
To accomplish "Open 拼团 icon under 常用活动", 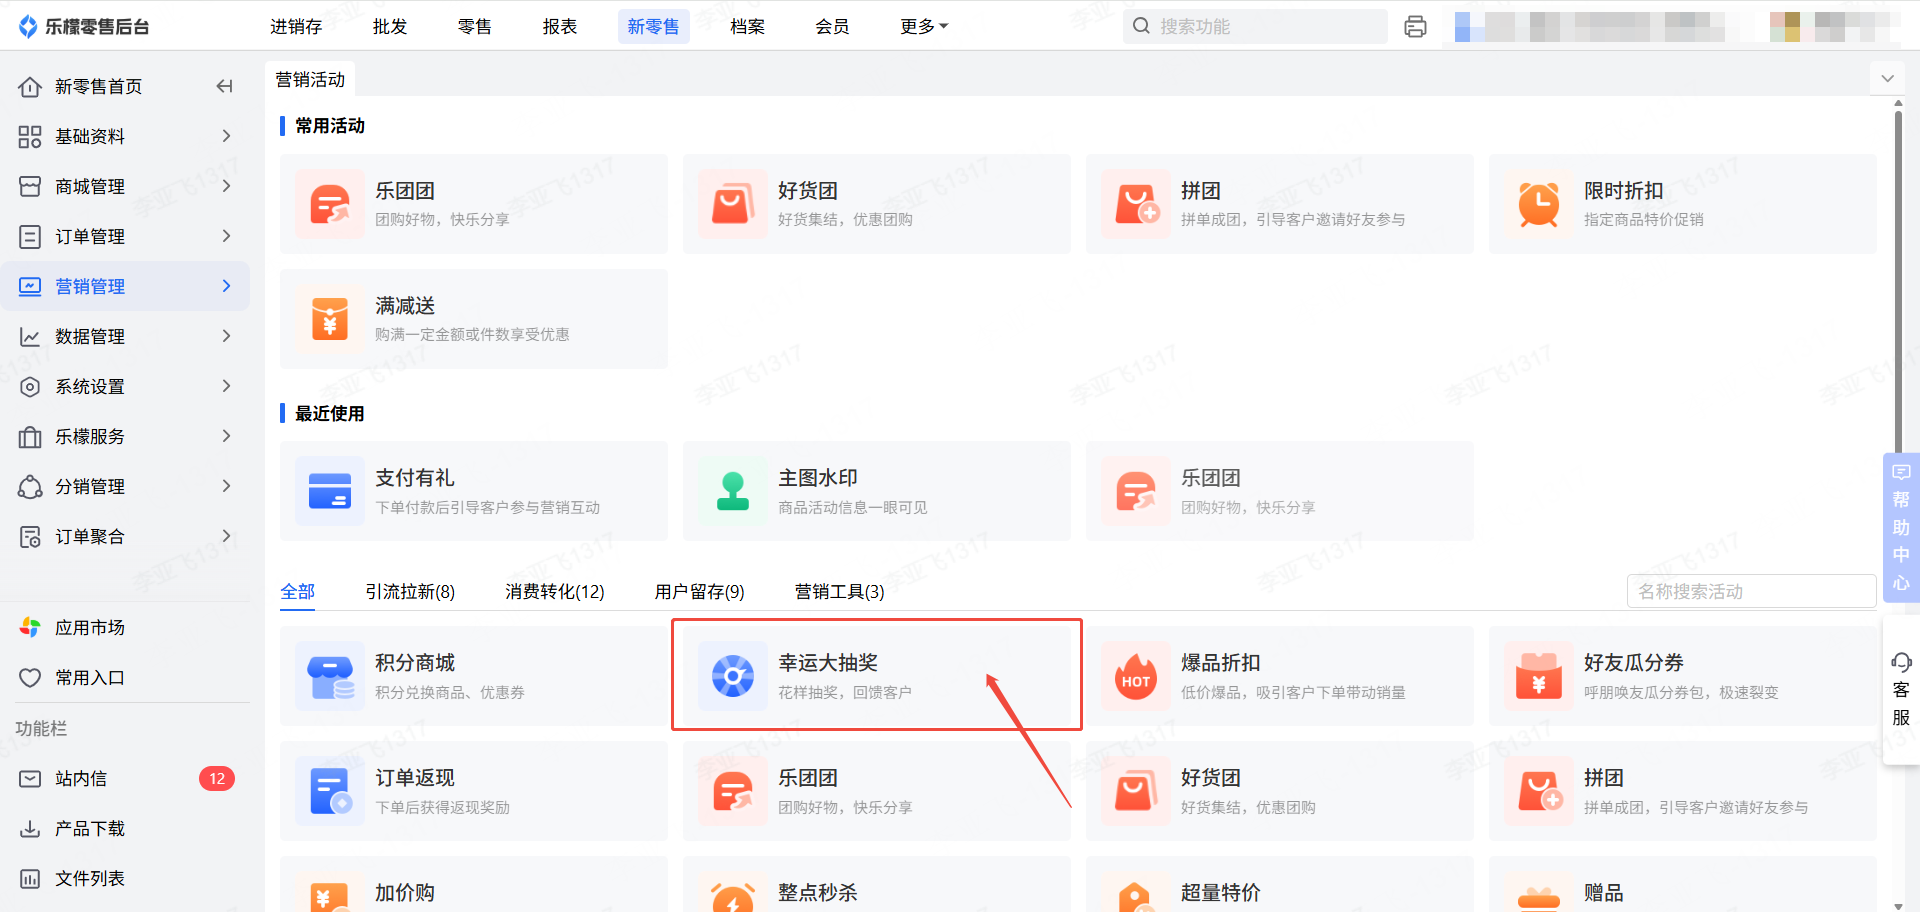I will click(1136, 204).
